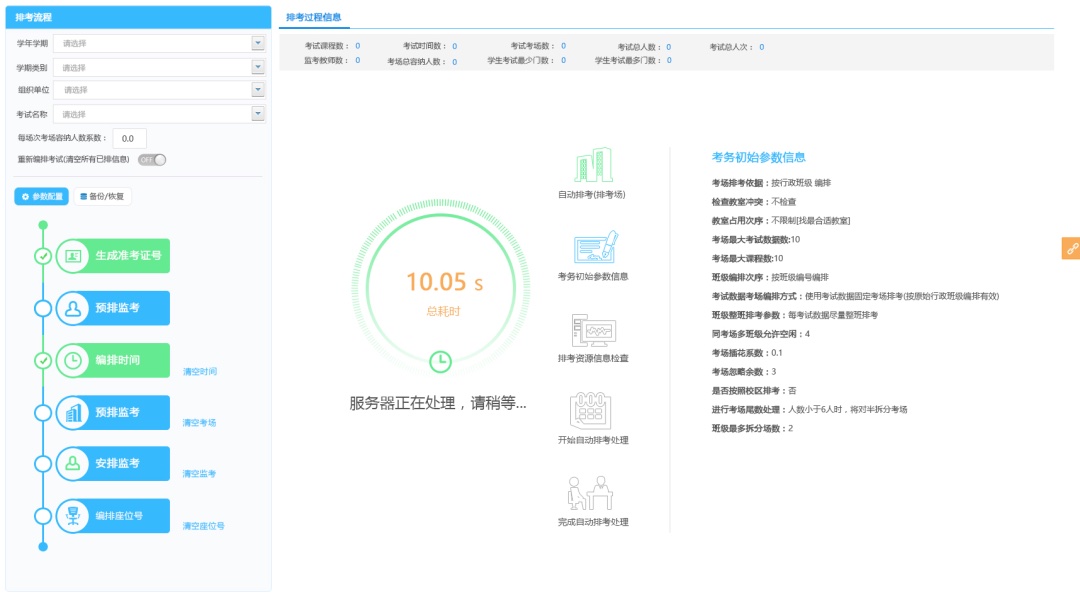Screen dimensions: 1080x610
Task: Expand the 考试名称 dropdown
Action: tap(258, 114)
